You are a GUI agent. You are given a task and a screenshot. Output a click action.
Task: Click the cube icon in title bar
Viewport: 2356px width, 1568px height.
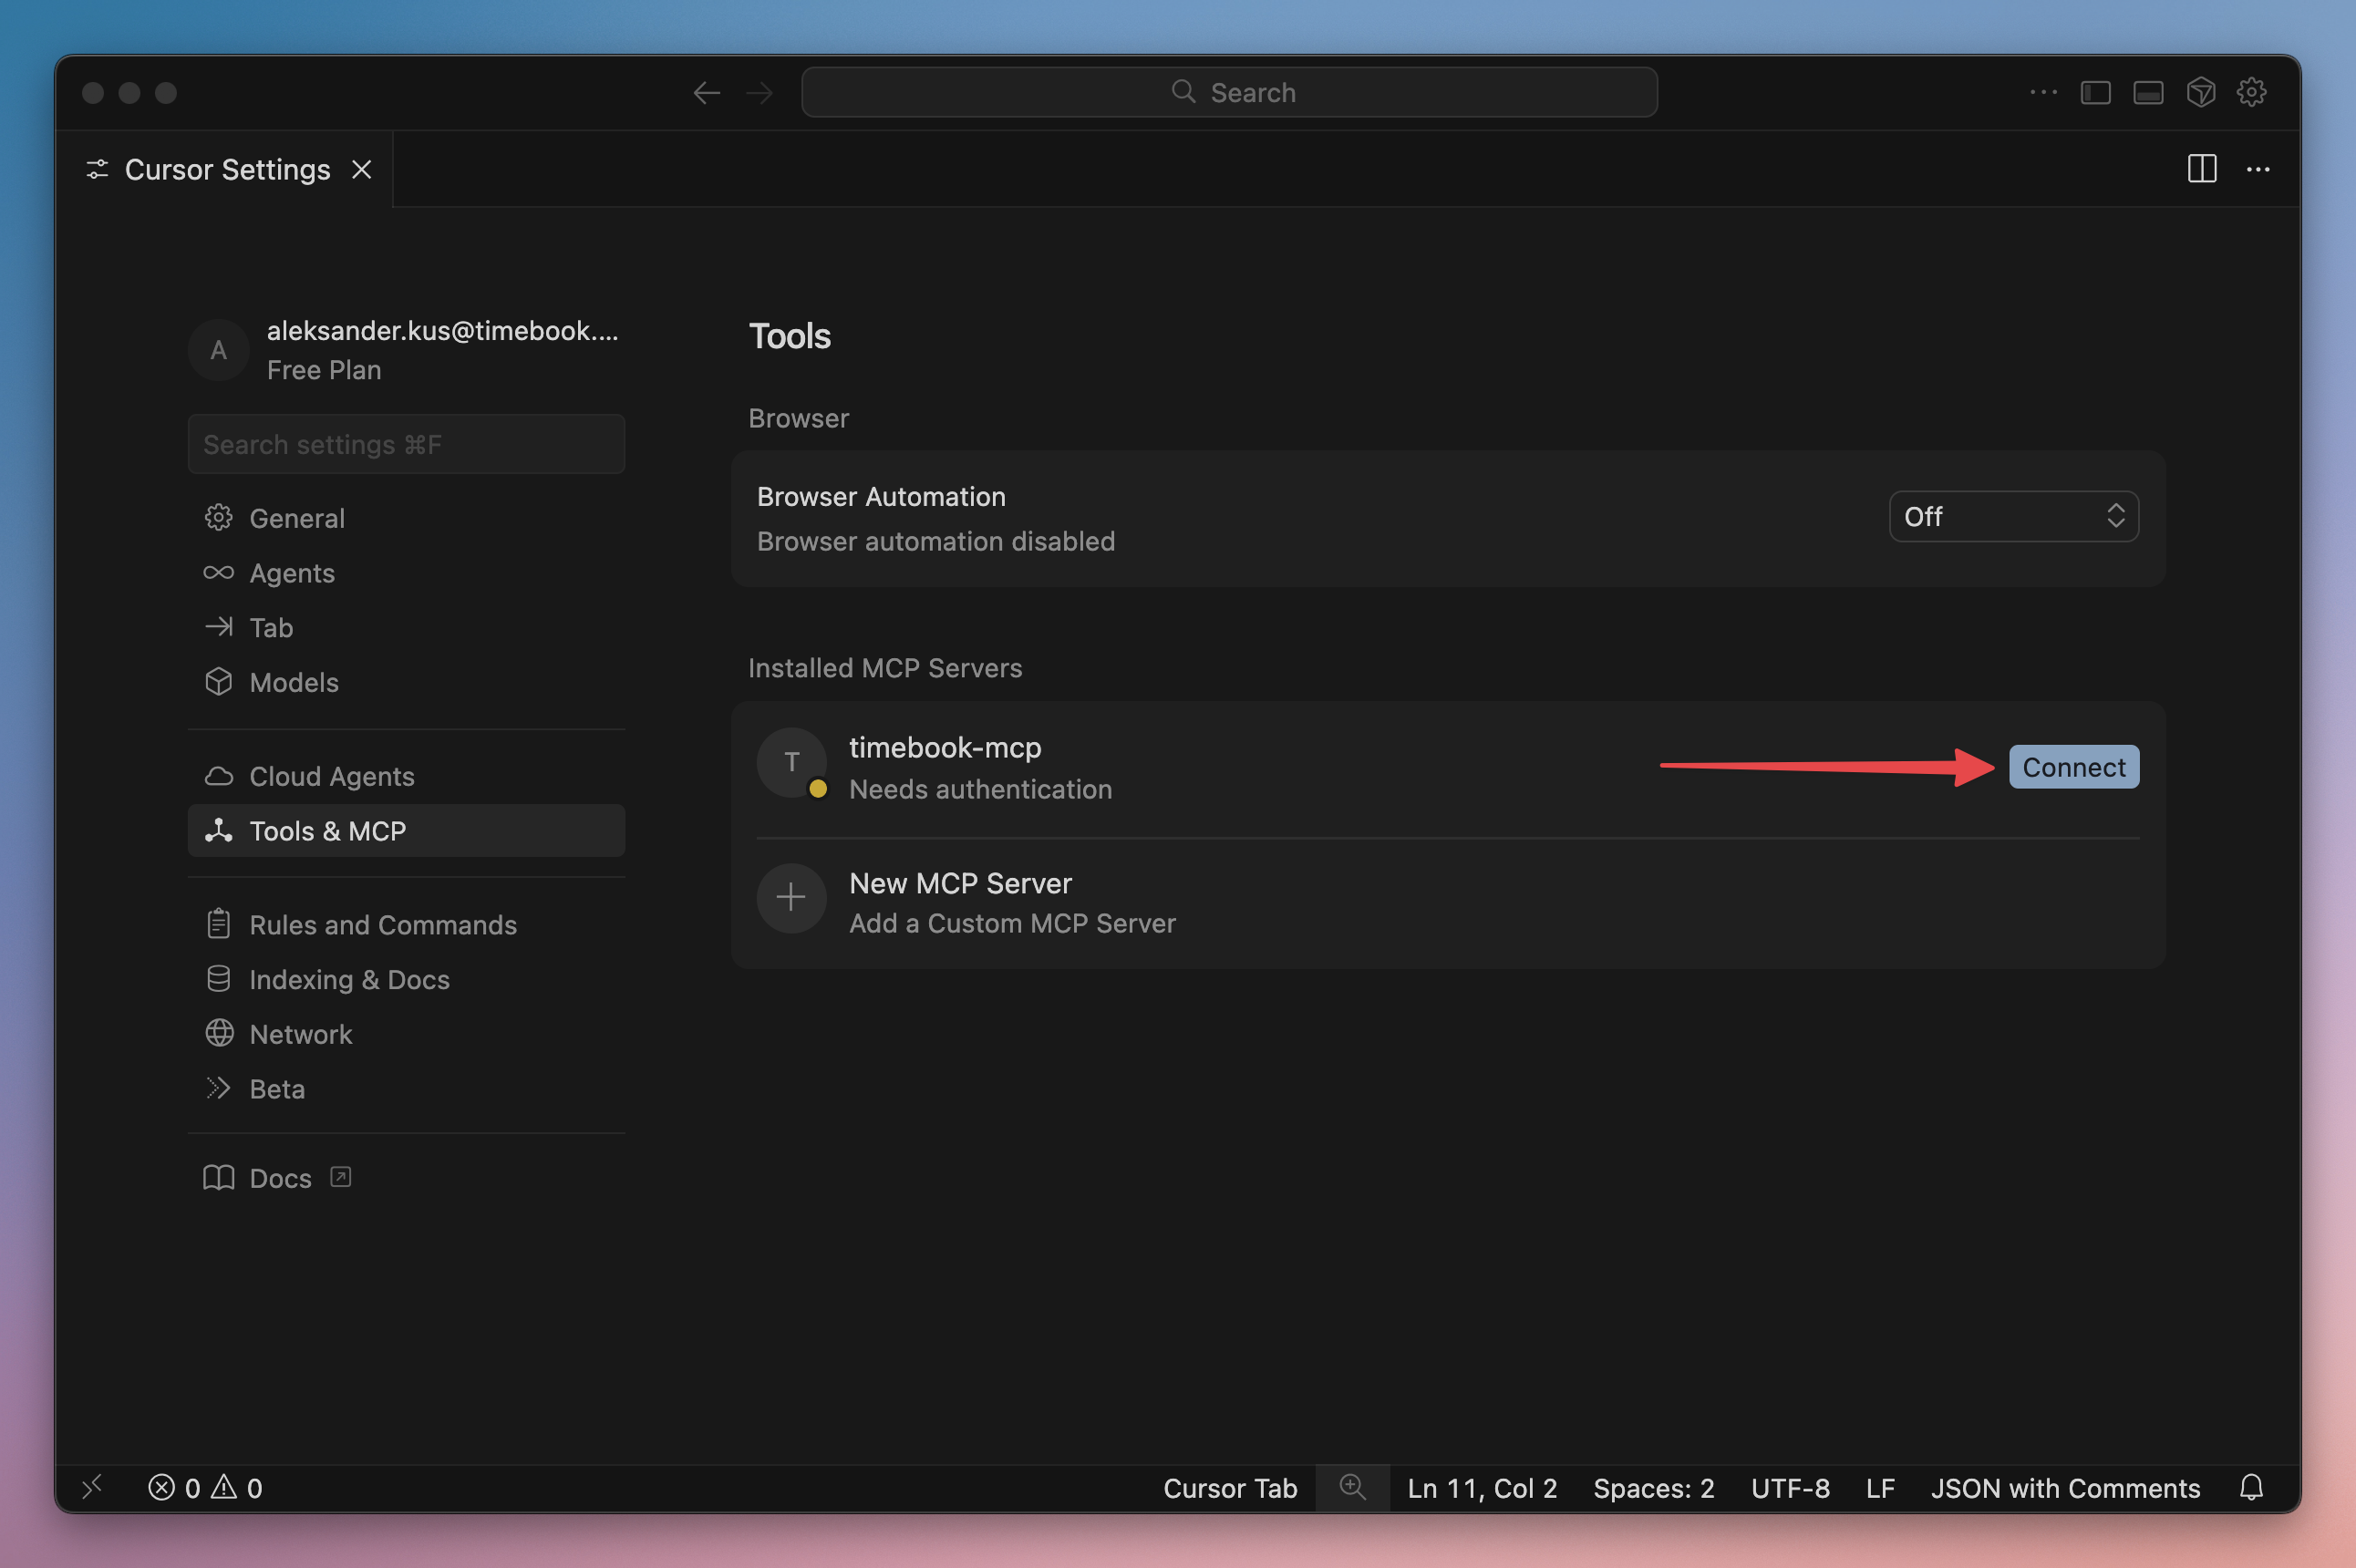coord(2200,93)
